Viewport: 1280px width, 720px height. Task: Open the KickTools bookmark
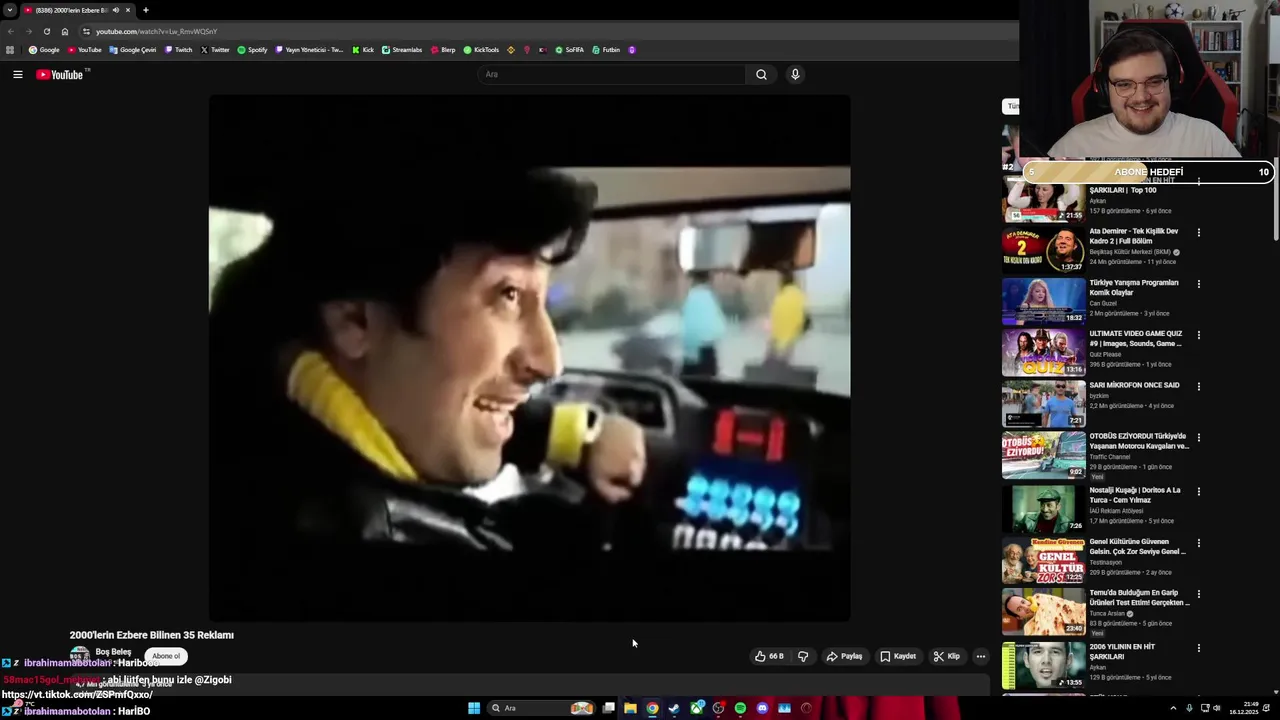481,50
